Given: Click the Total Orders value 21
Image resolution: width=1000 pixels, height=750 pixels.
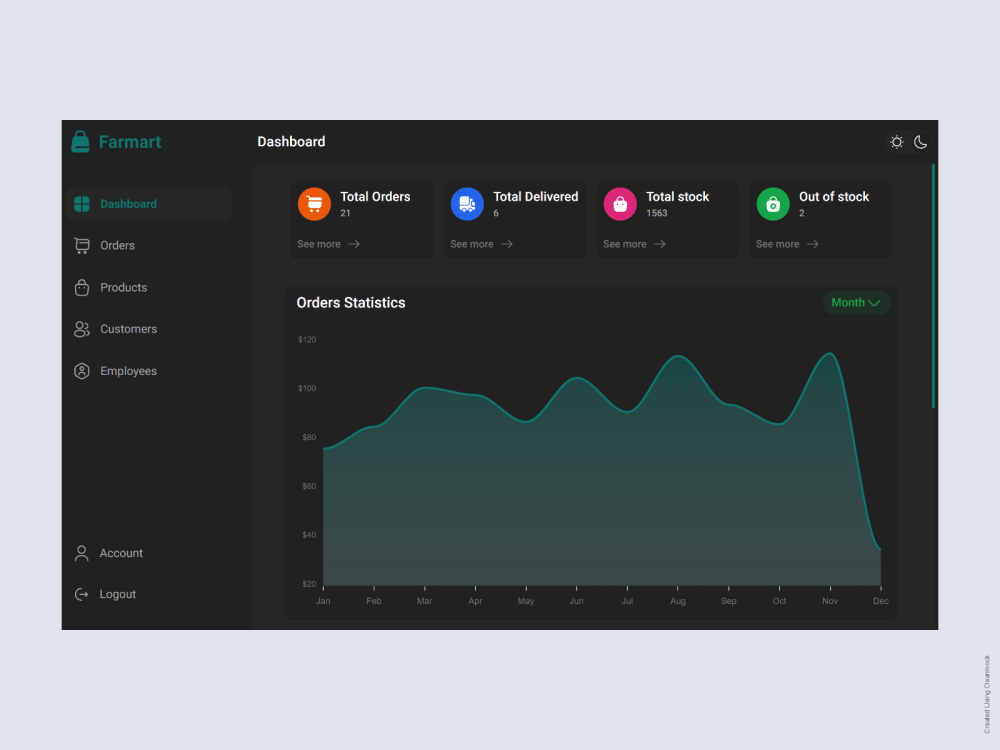Looking at the screenshot, I should tap(345, 214).
